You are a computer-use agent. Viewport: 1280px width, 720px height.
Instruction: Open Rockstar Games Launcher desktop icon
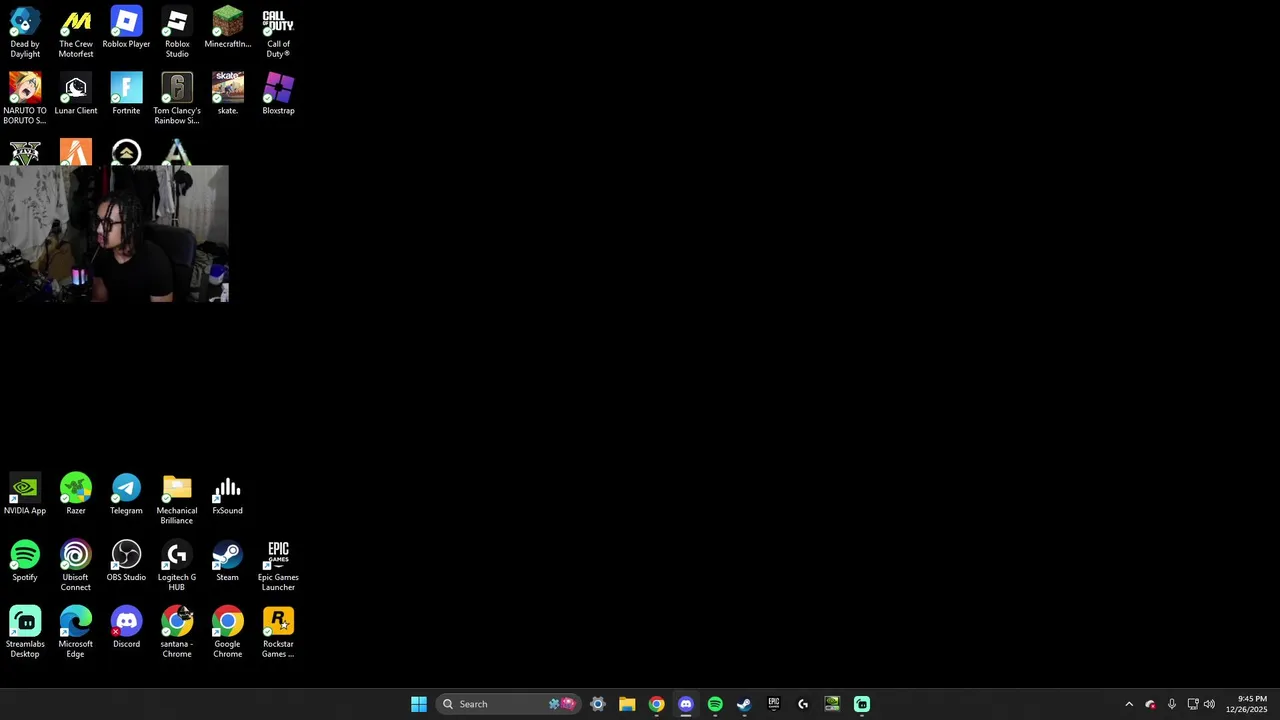[278, 632]
